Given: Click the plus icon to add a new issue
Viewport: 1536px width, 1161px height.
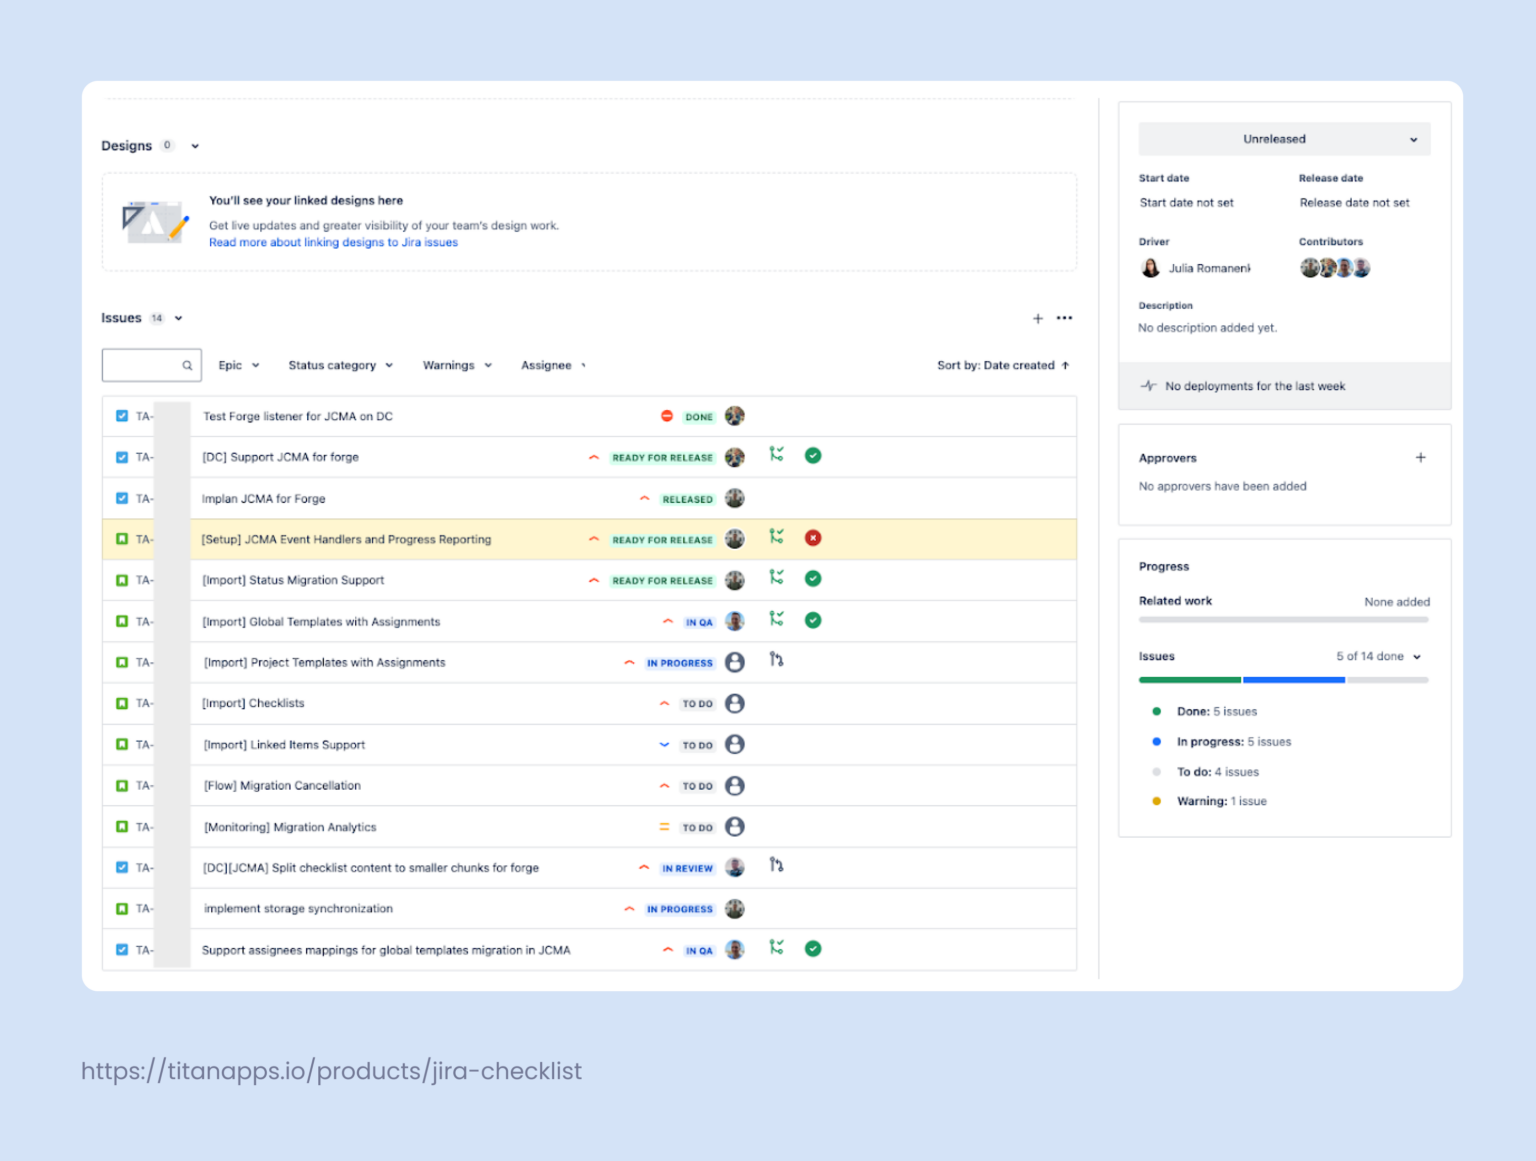Looking at the screenshot, I should pos(1038,318).
